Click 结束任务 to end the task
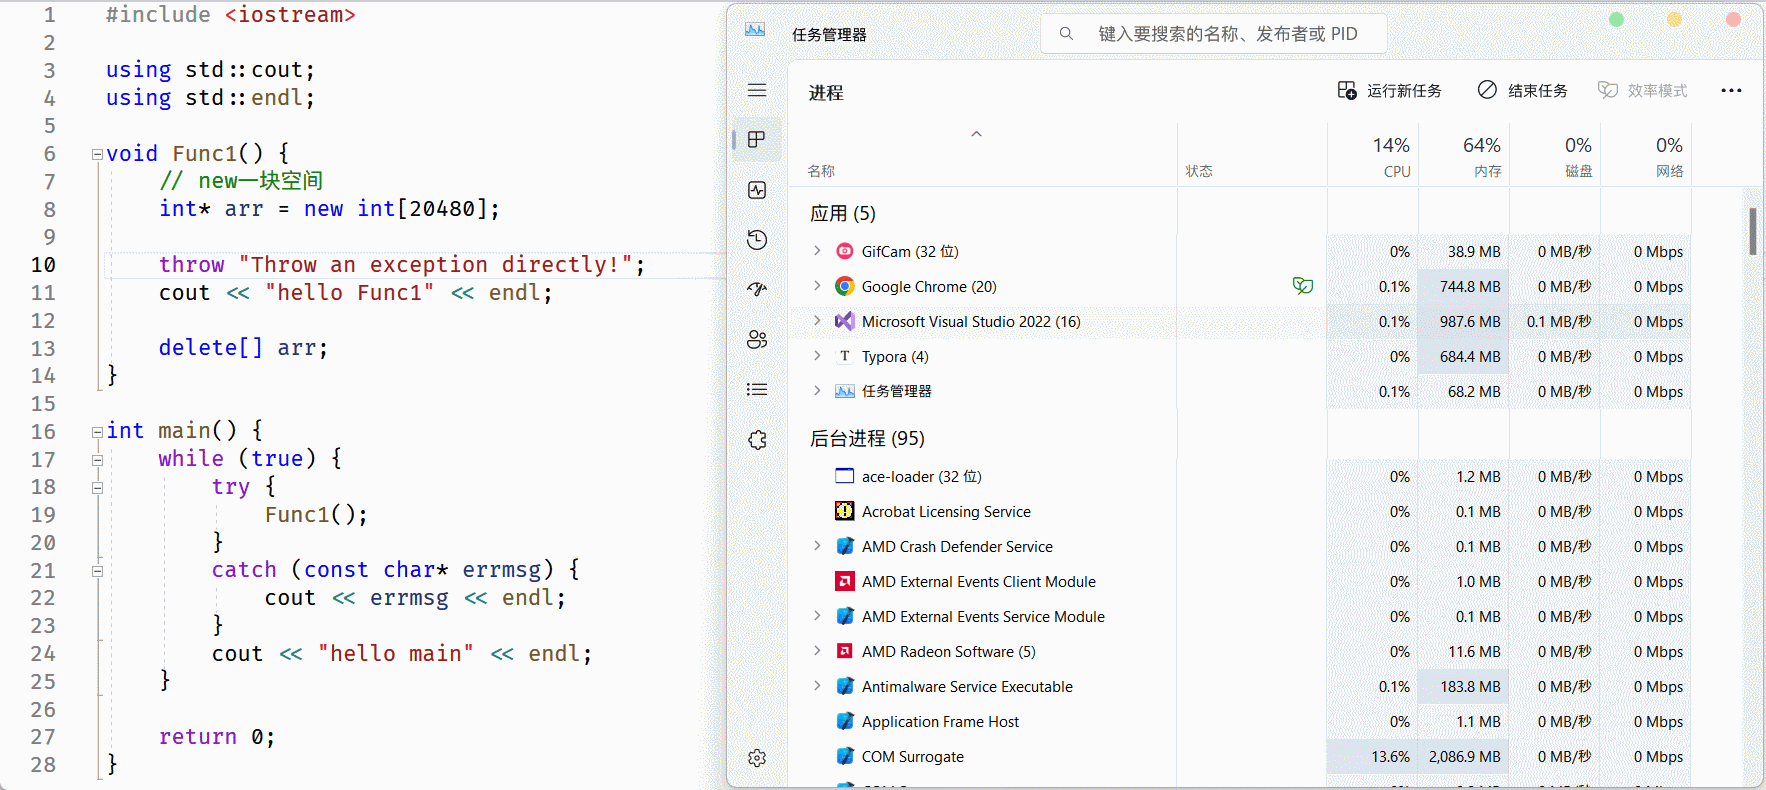 point(1522,91)
